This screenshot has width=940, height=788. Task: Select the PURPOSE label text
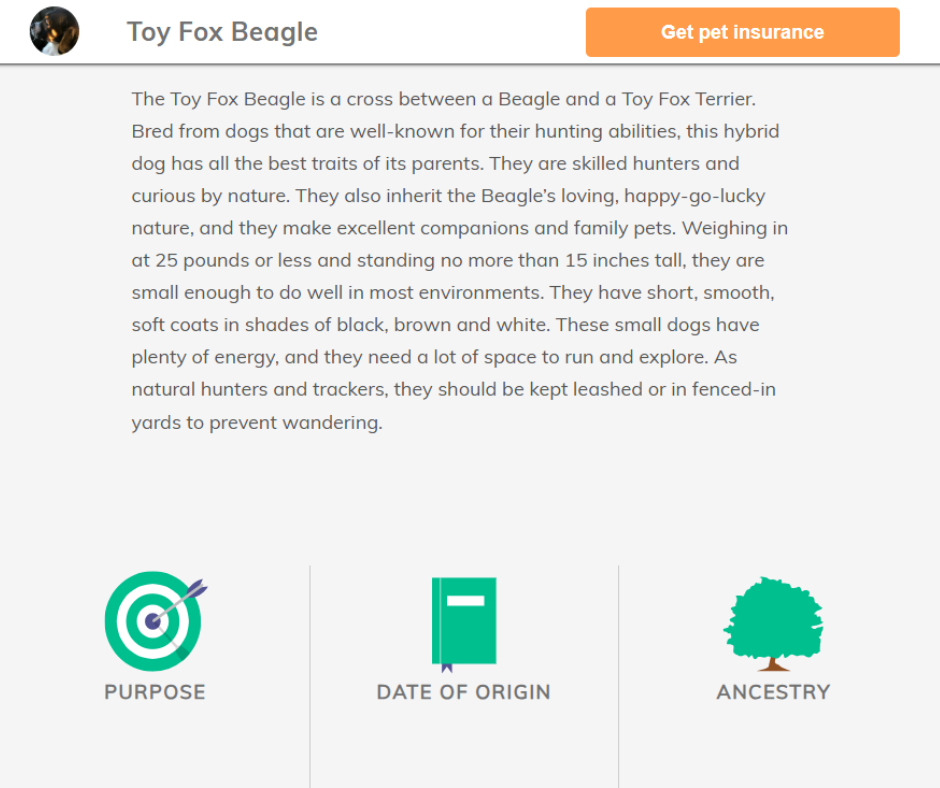(155, 692)
